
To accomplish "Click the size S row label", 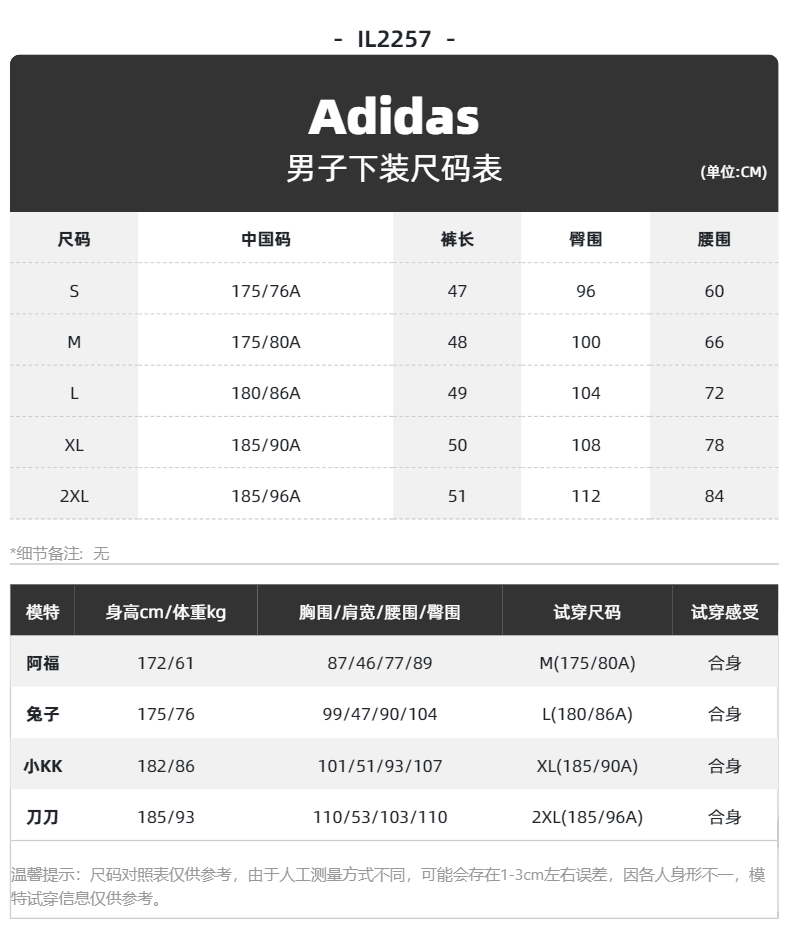I will pos(74,291).
